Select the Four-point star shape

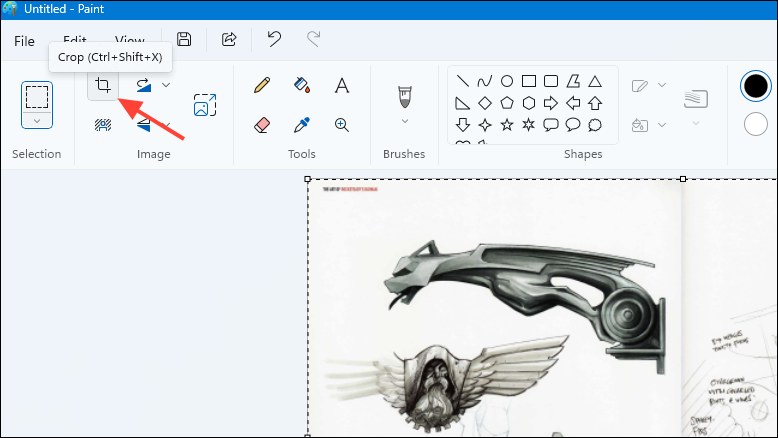[485, 125]
